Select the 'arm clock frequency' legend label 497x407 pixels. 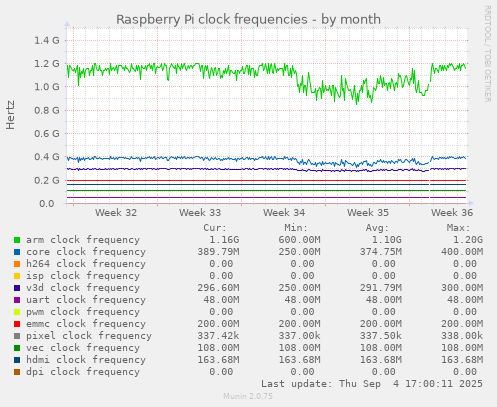pyautogui.click(x=83, y=240)
